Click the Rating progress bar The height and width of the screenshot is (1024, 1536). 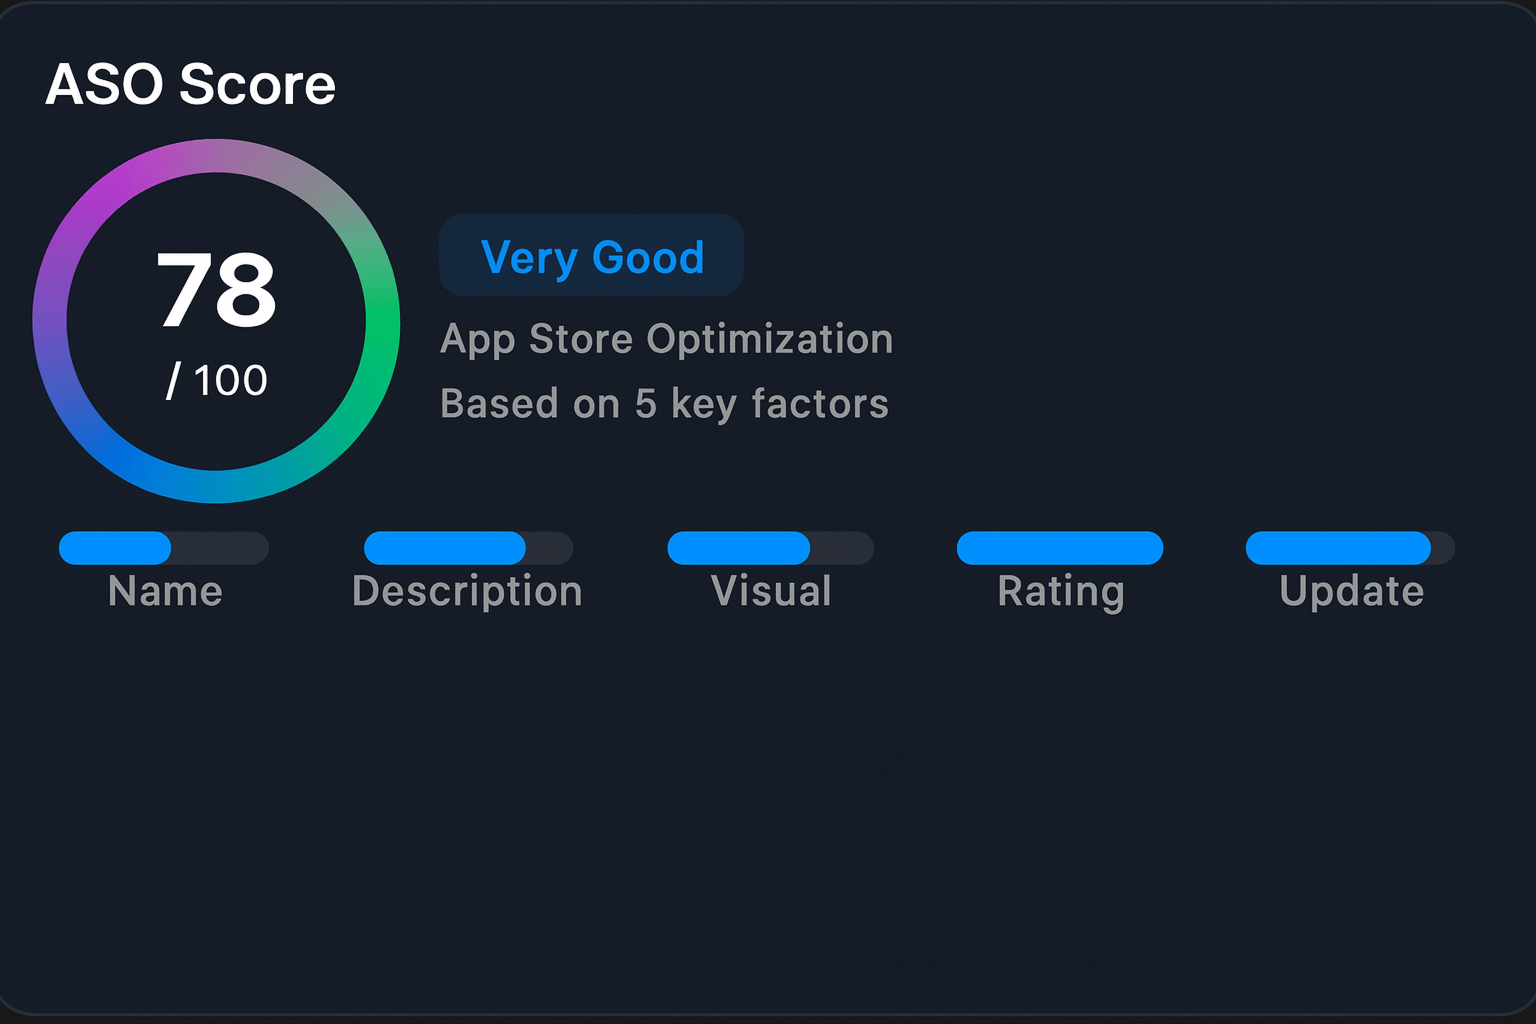pyautogui.click(x=1060, y=548)
